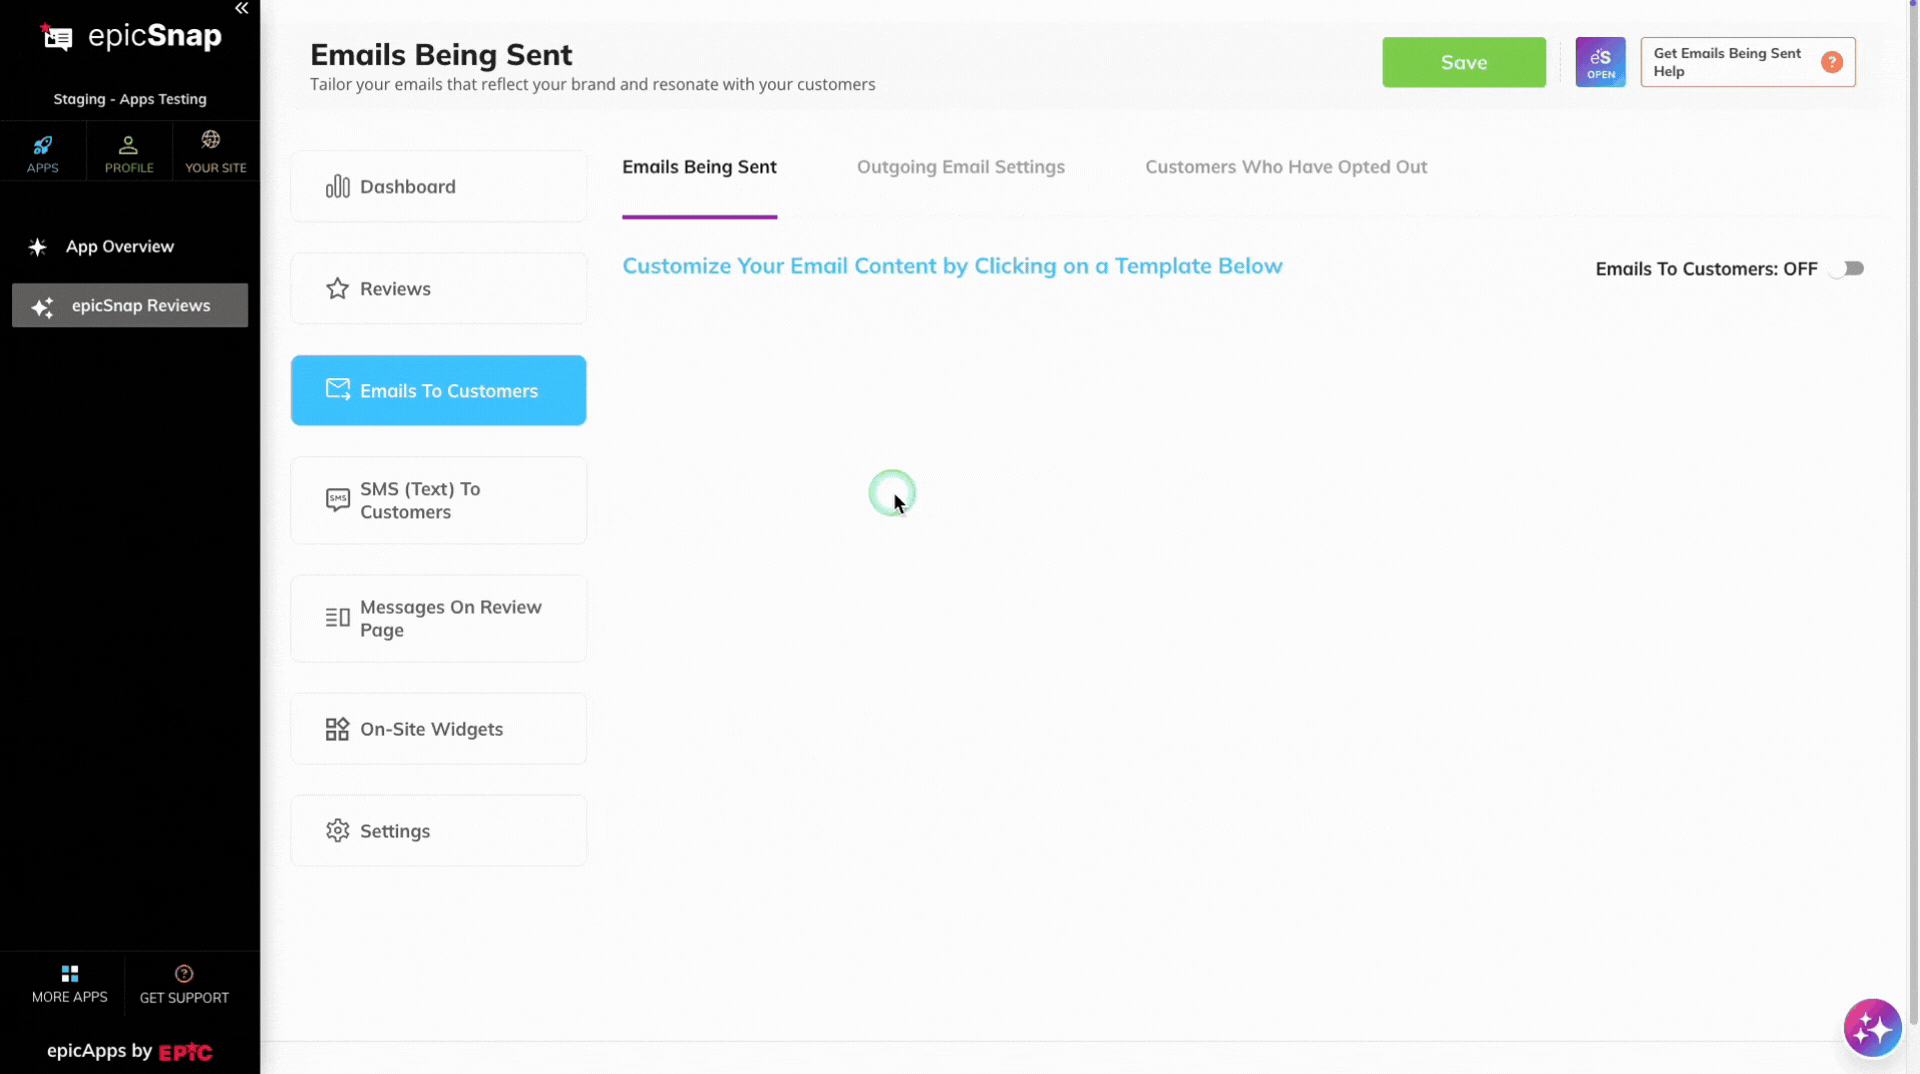The height and width of the screenshot is (1074, 1920).
Task: Click the Settings gear icon
Action: (337, 831)
